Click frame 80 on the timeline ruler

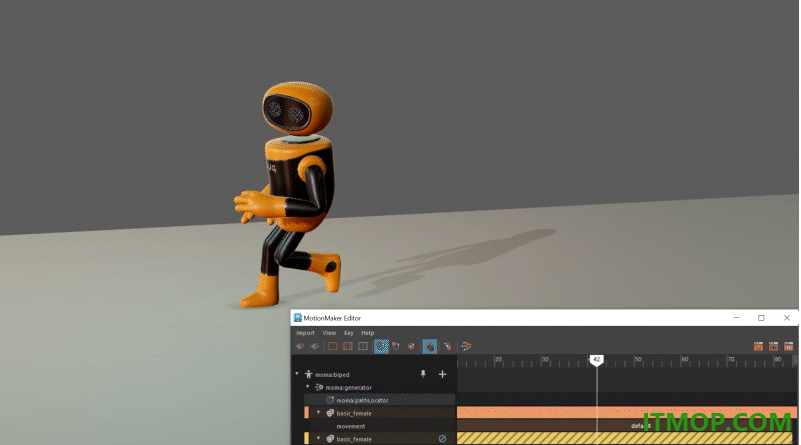pos(778,360)
